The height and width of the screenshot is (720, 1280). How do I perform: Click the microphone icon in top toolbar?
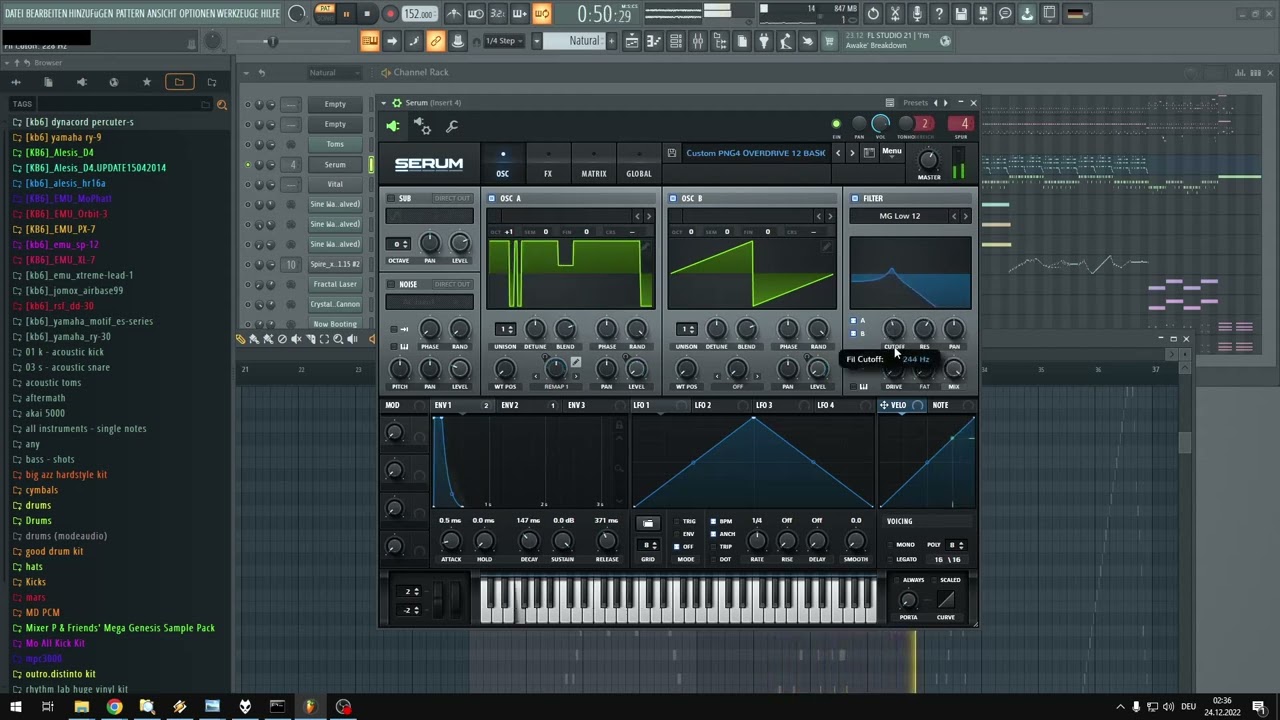click(918, 14)
